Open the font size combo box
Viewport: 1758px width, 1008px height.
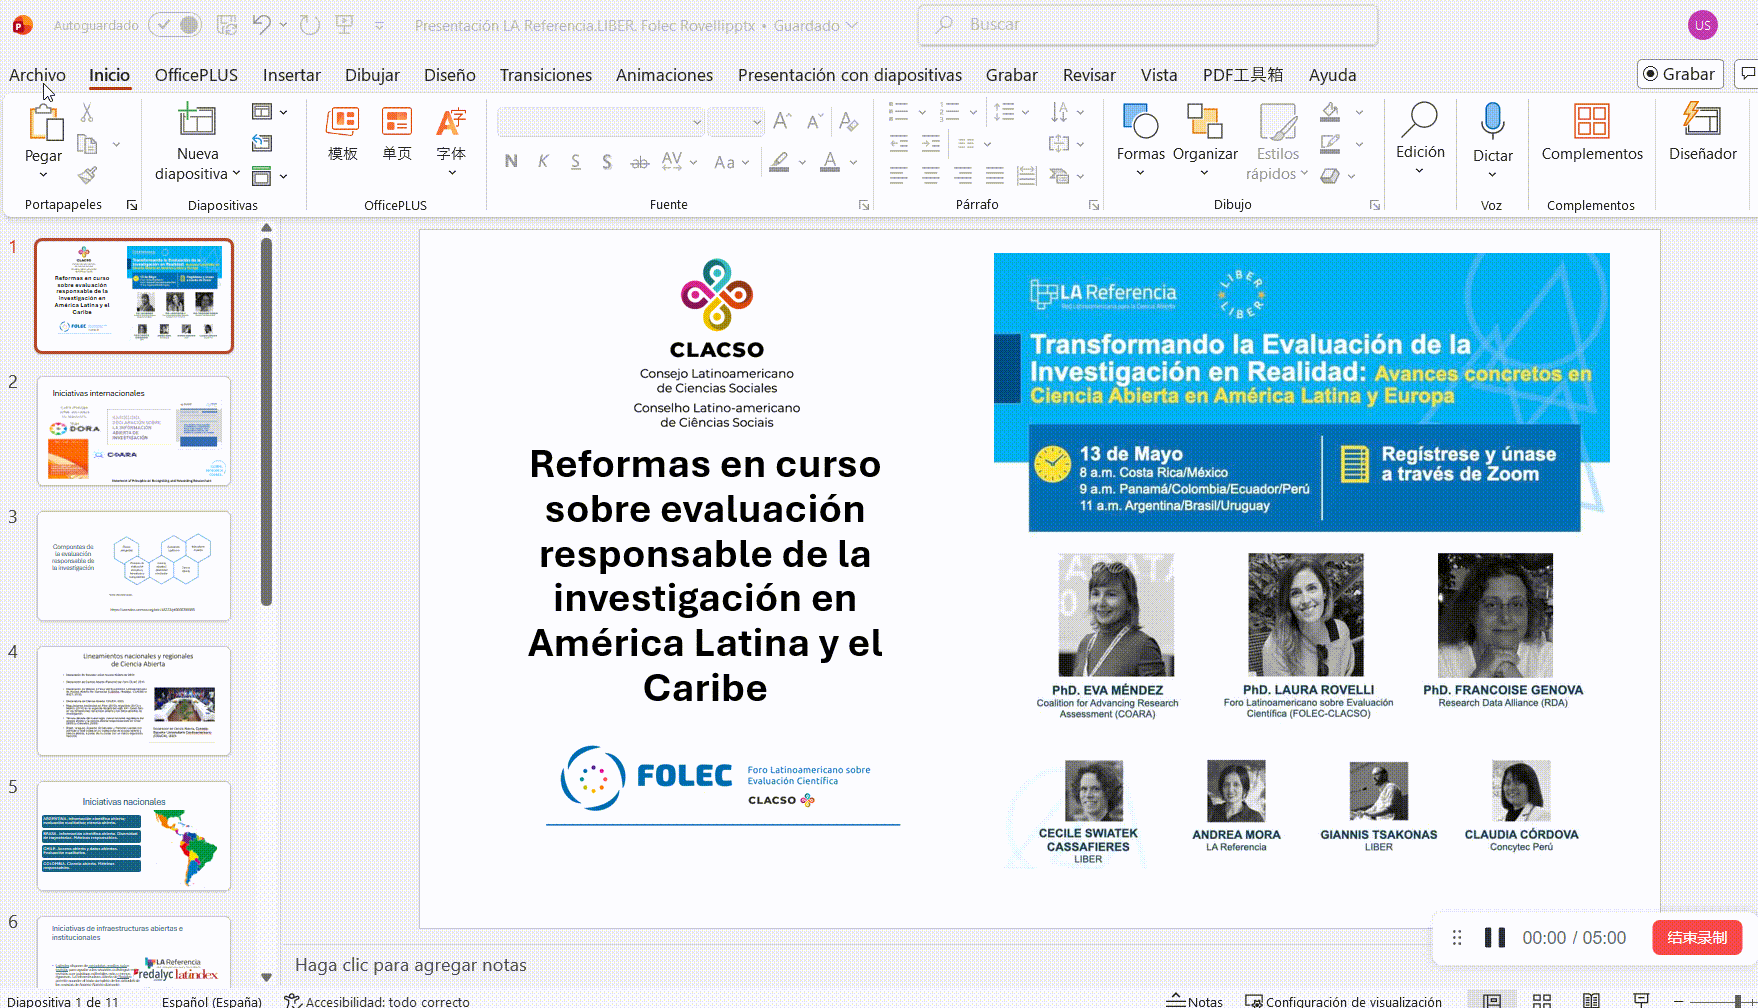pos(736,122)
